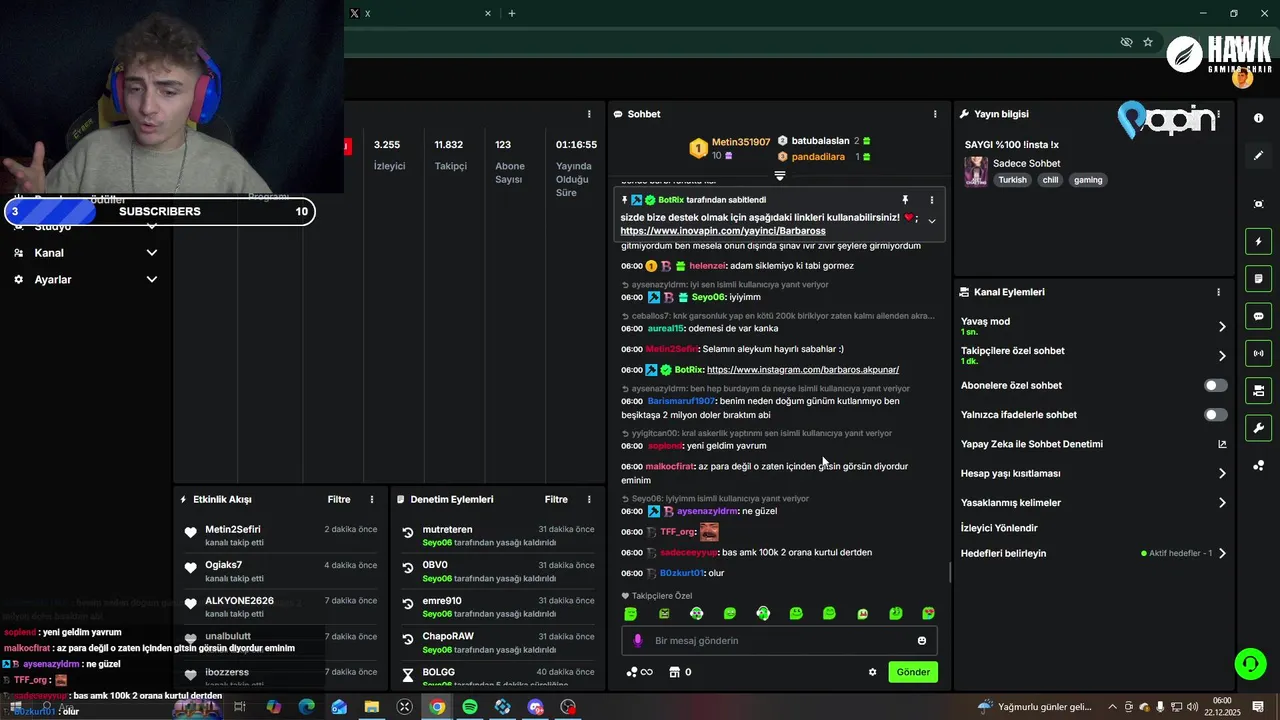Toggle the broadcast signal panel icon in sidebar
The height and width of the screenshot is (720, 1280).
point(1258,353)
